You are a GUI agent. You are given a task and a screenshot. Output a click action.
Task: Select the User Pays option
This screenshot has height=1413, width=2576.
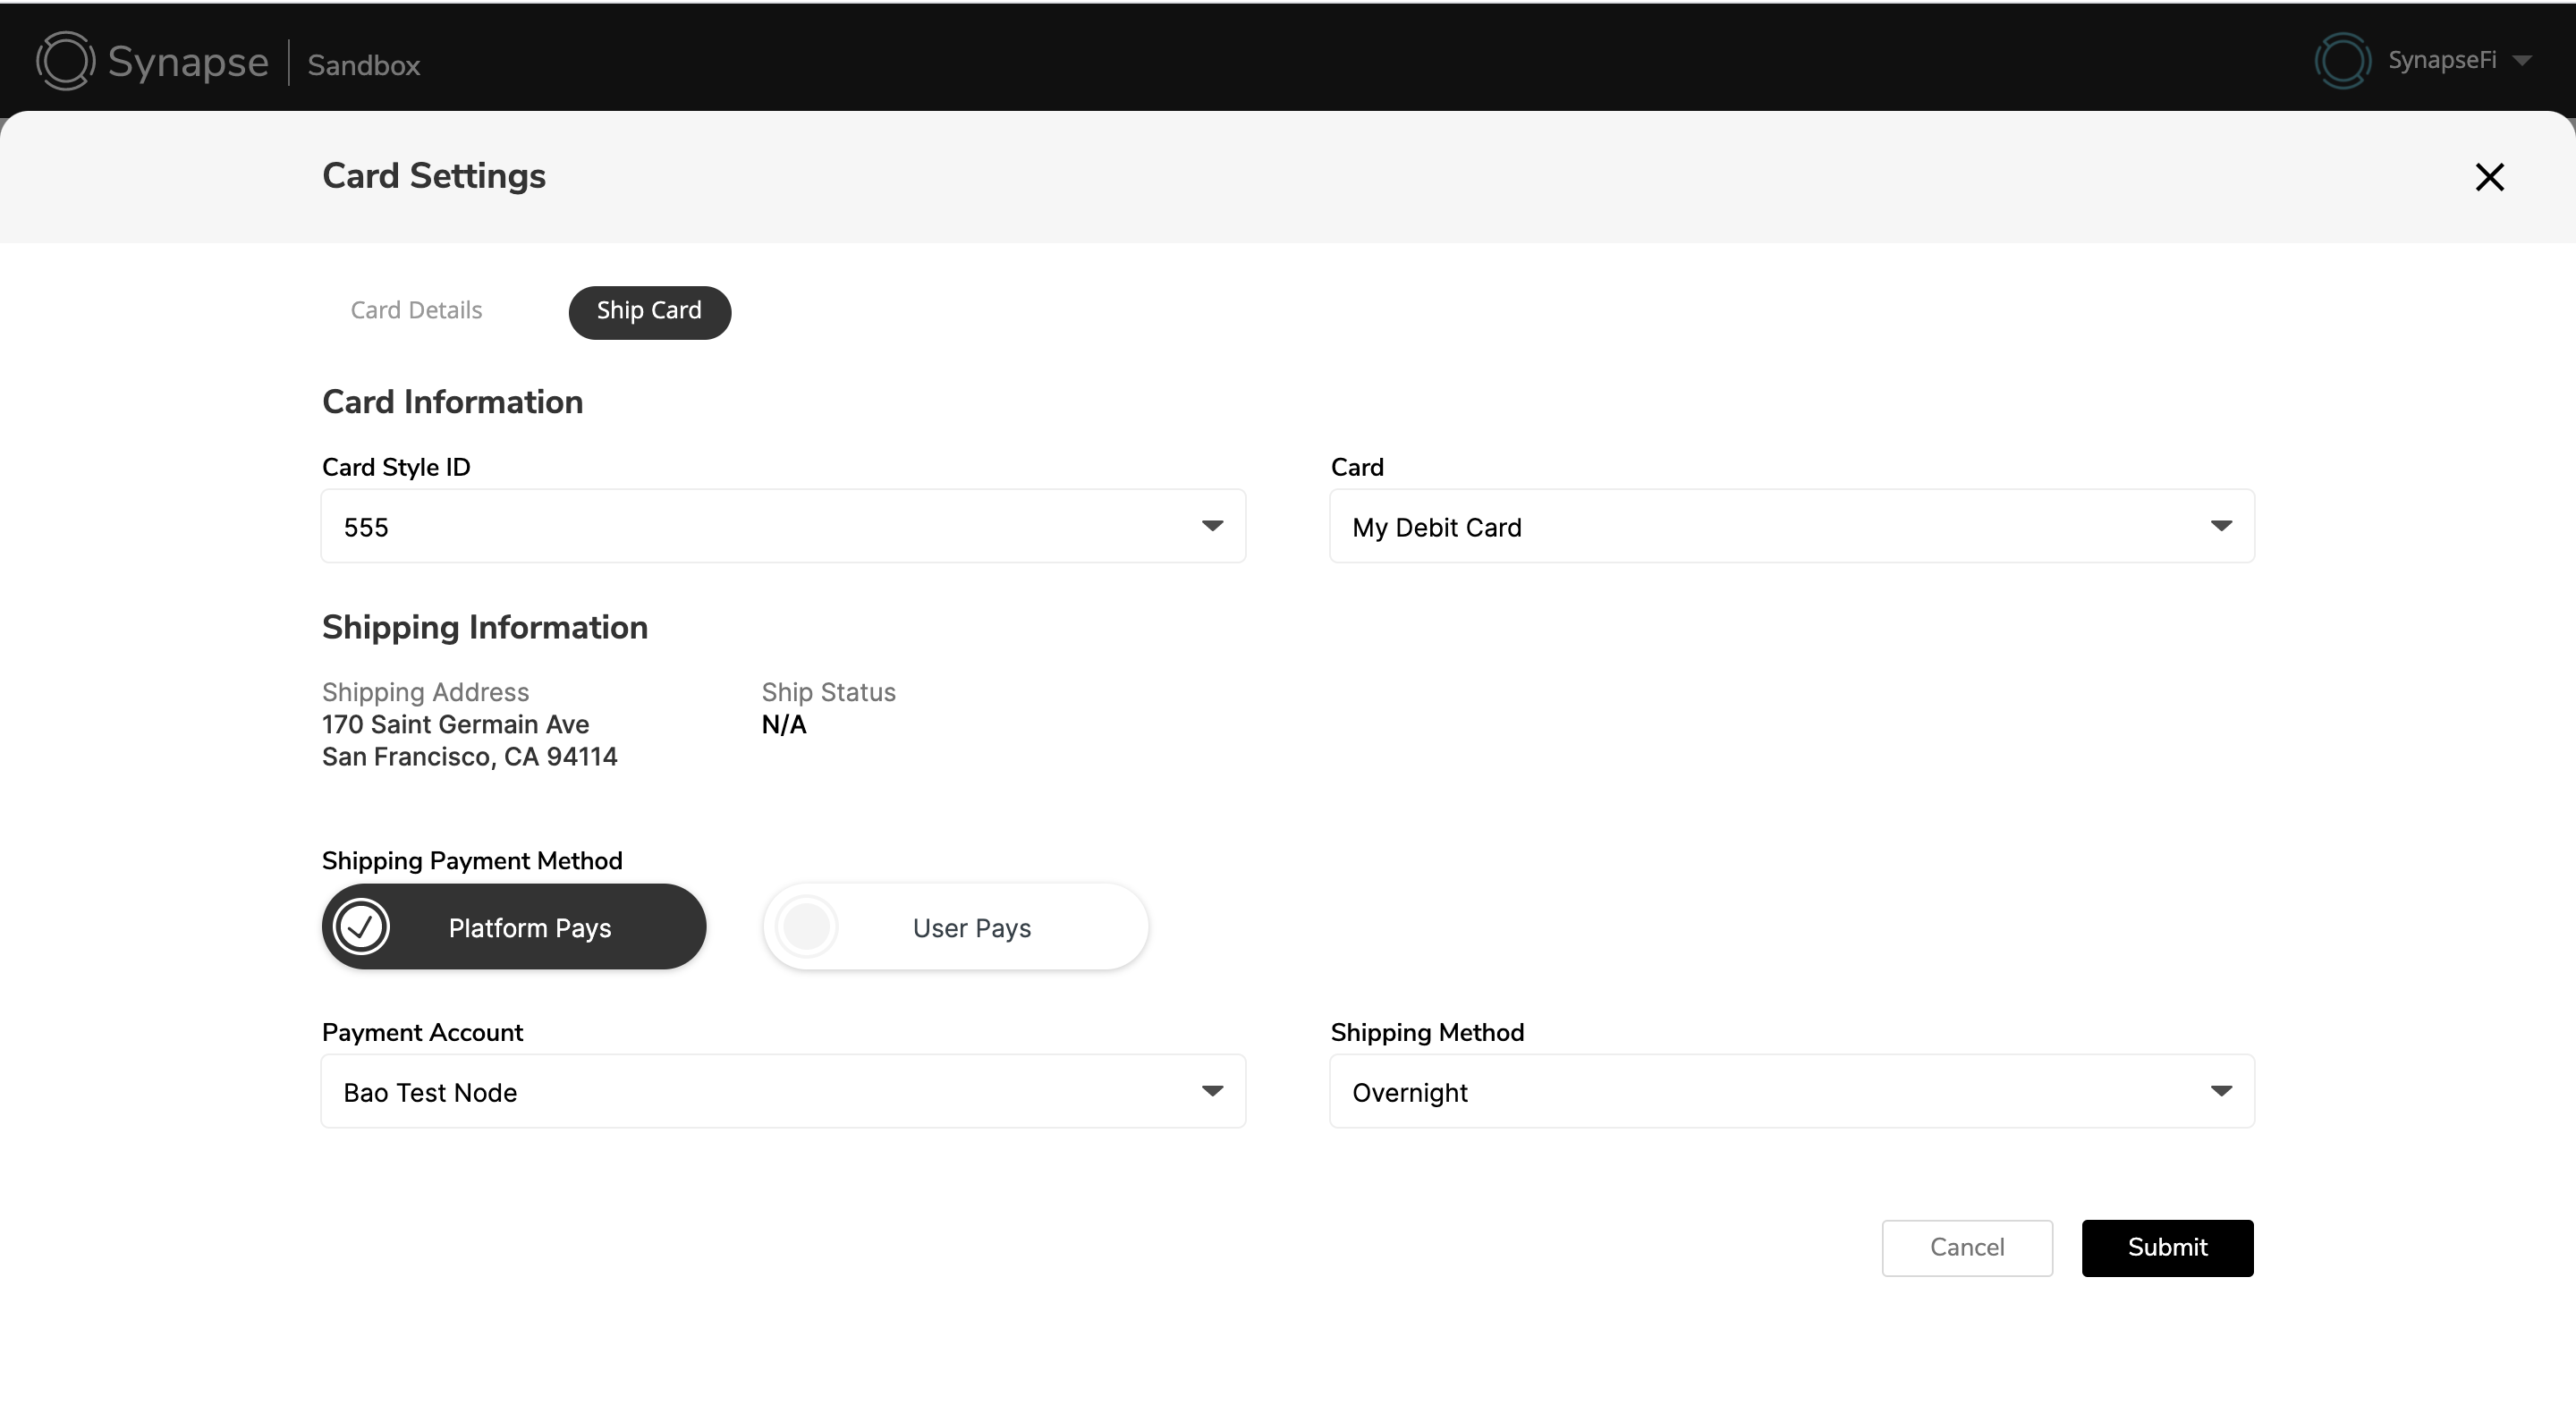coord(955,927)
